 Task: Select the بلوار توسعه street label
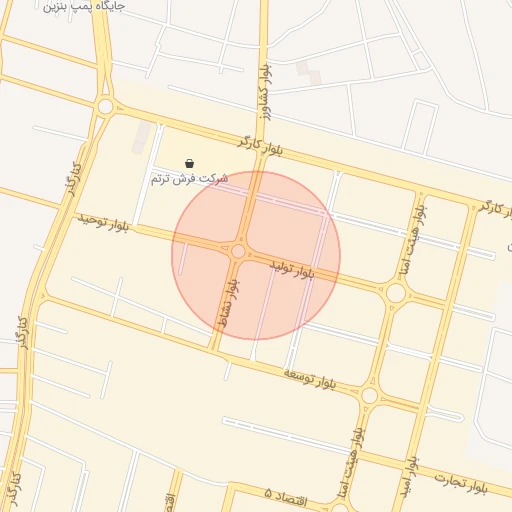coord(310,379)
